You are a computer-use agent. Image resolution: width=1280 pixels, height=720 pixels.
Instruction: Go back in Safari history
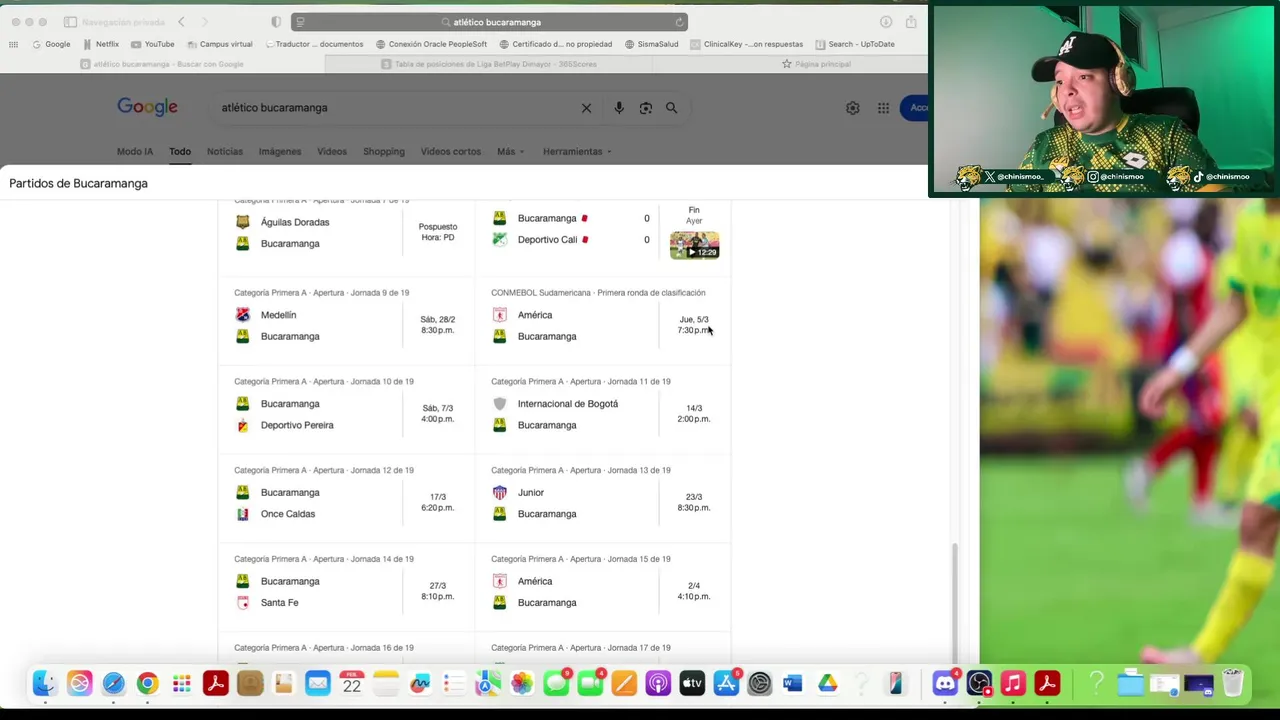pyautogui.click(x=181, y=22)
